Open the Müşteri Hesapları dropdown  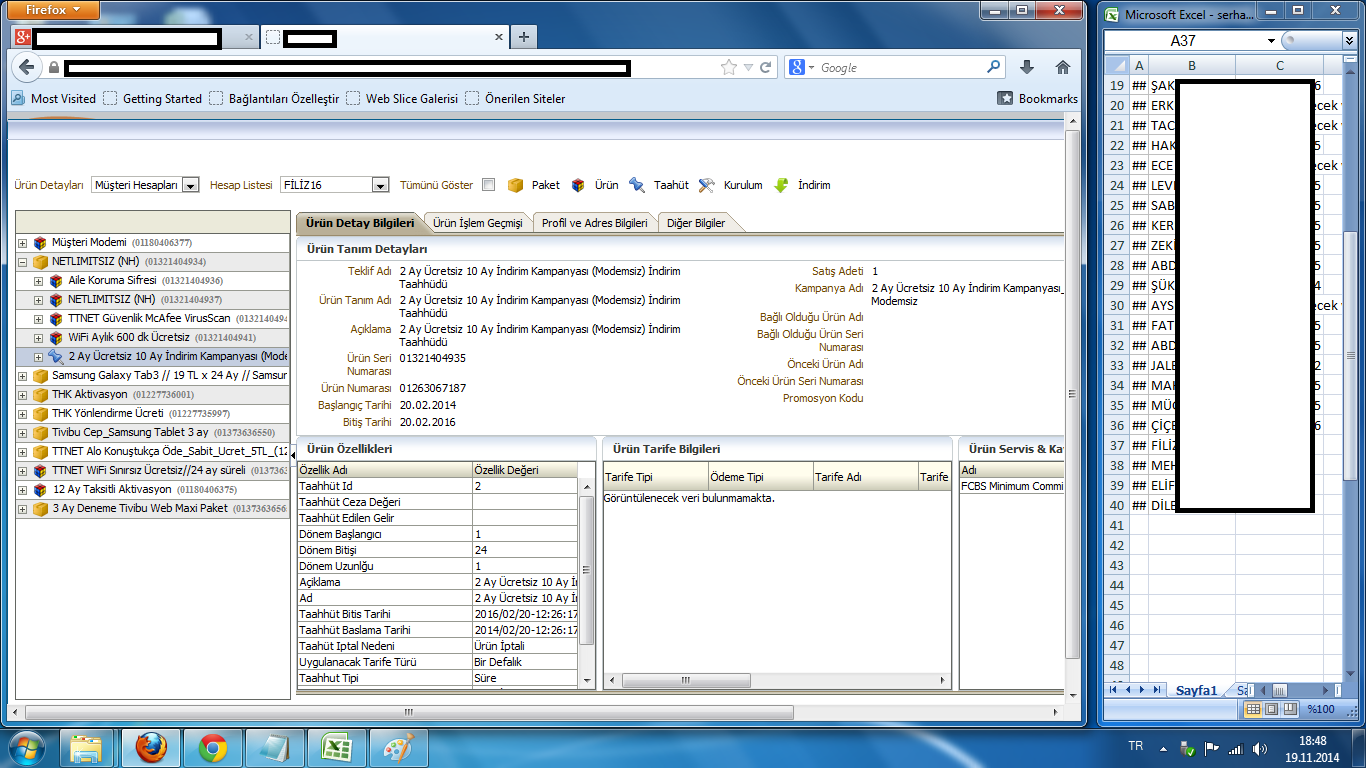click(190, 185)
